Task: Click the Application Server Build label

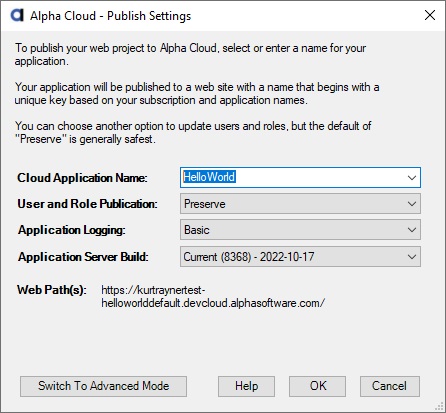Action: coord(83,257)
